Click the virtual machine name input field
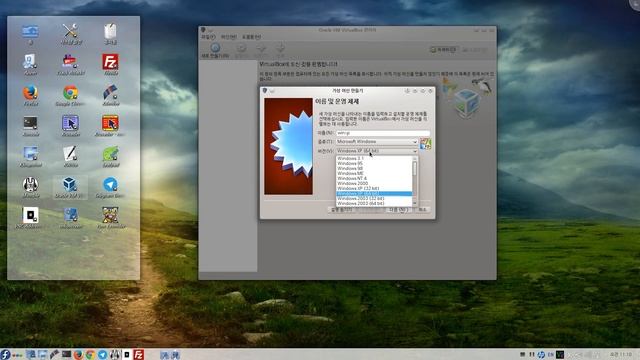This screenshot has height=360, width=640. coord(383,133)
